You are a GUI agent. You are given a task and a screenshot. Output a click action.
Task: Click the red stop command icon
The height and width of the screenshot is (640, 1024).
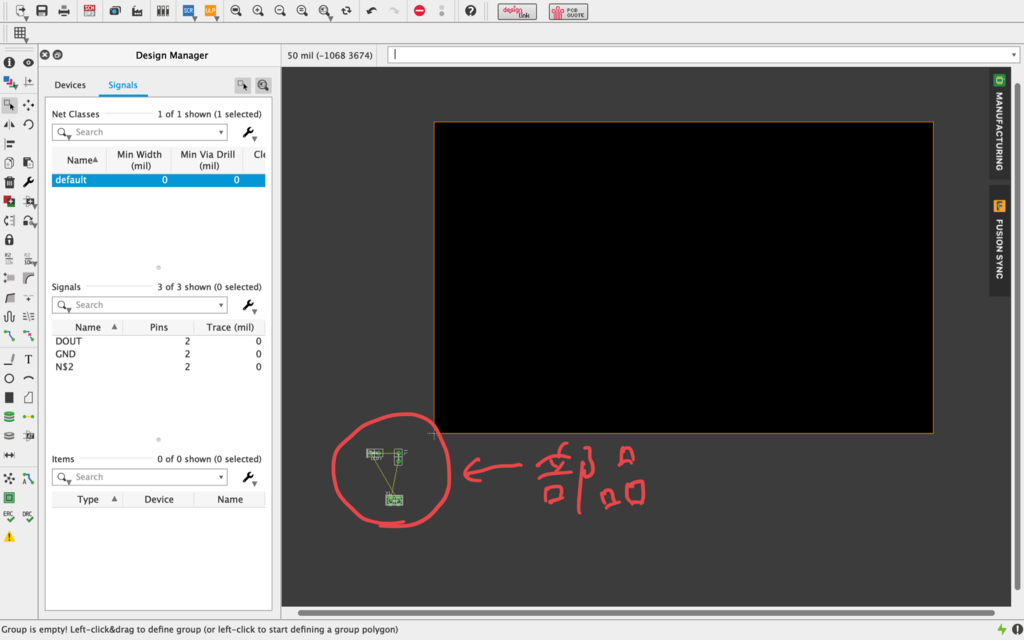coord(420,10)
